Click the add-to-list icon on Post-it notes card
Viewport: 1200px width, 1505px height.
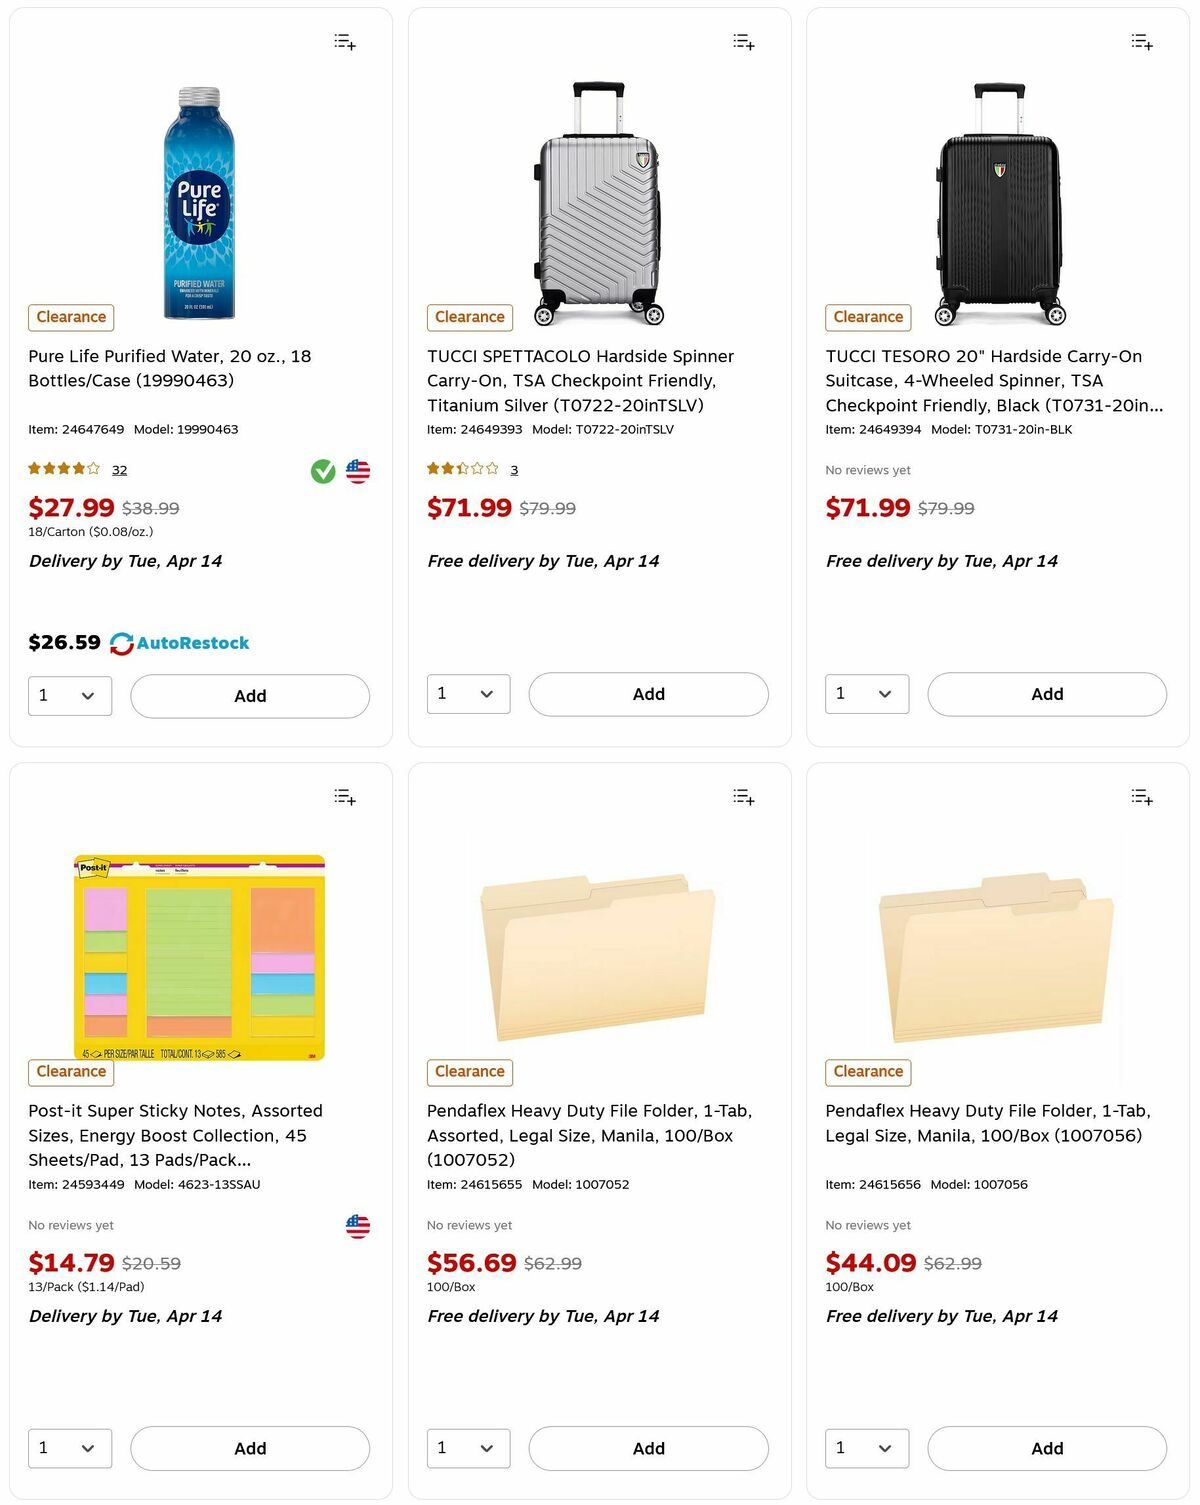point(343,796)
